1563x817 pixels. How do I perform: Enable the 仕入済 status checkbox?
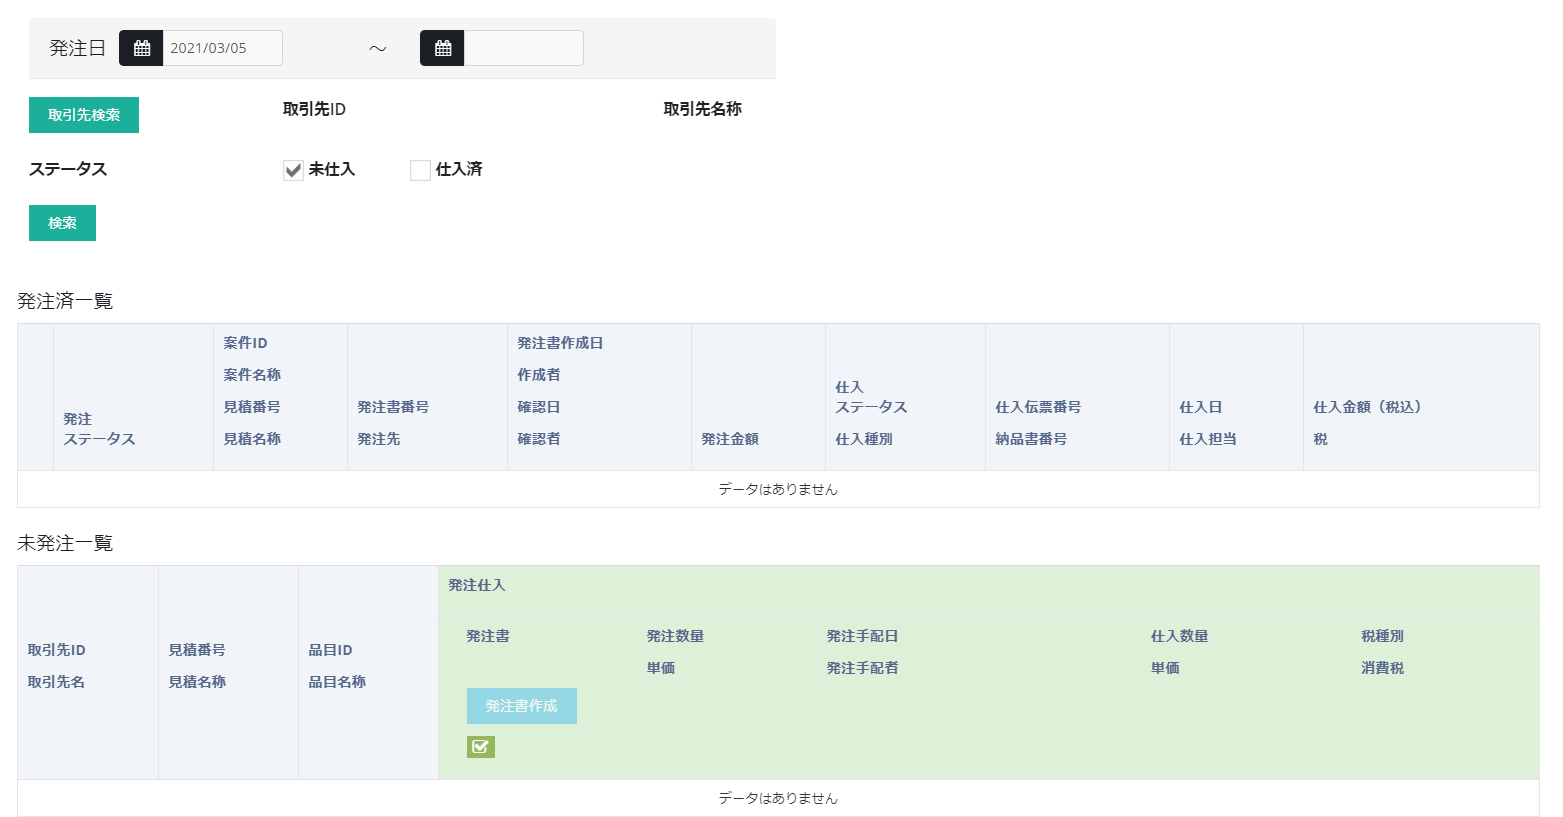420,170
